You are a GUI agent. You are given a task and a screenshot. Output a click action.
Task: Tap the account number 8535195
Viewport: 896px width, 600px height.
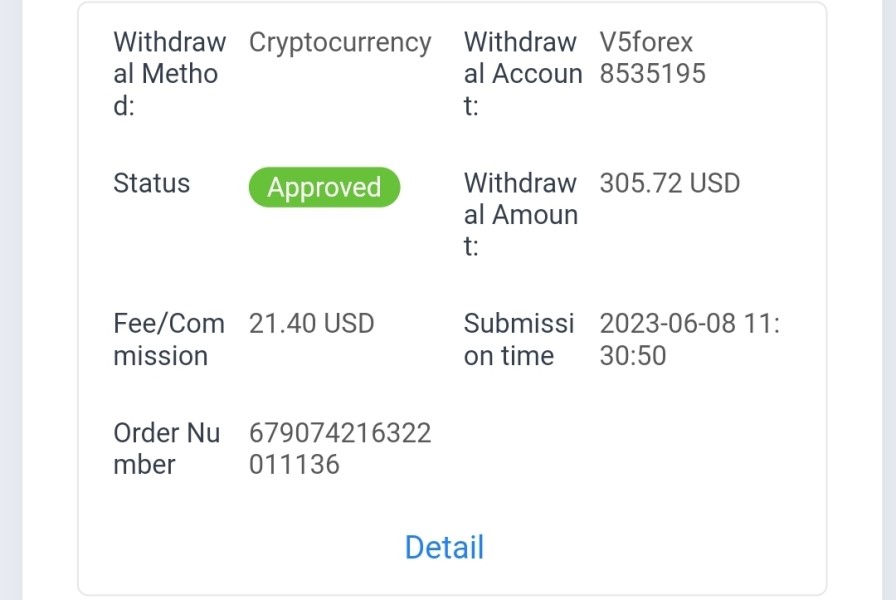point(653,74)
